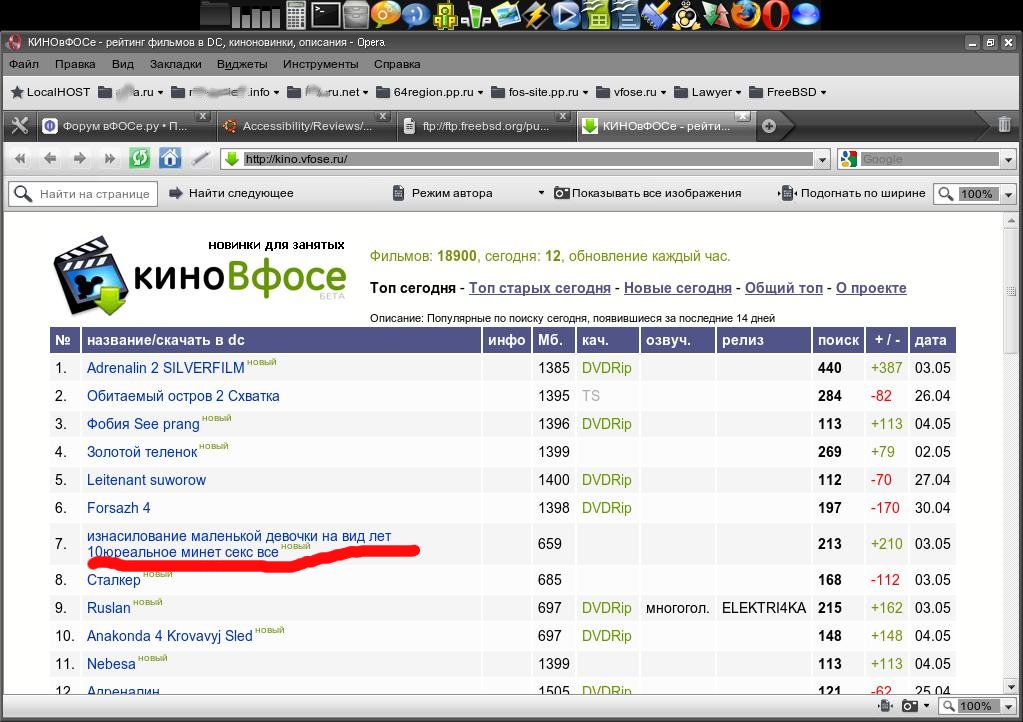Go to the Home page icon
The width and height of the screenshot is (1023, 722).
coord(170,158)
